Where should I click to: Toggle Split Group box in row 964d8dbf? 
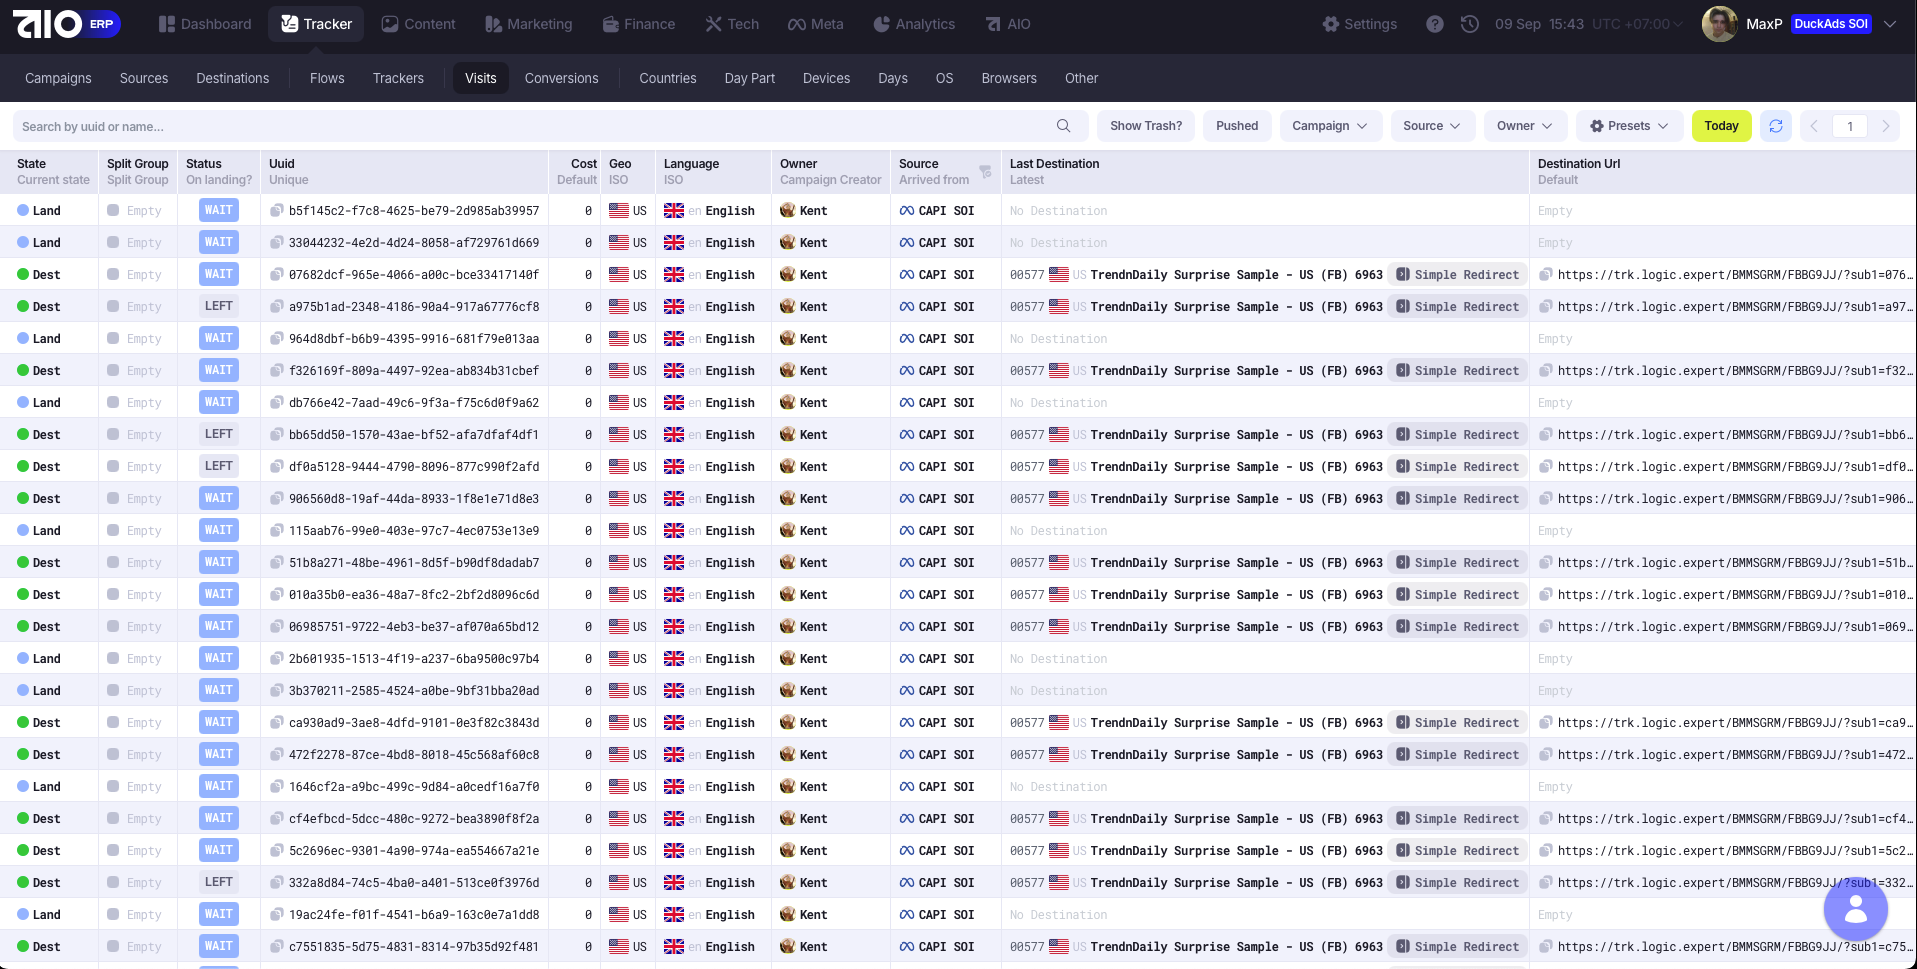click(113, 339)
